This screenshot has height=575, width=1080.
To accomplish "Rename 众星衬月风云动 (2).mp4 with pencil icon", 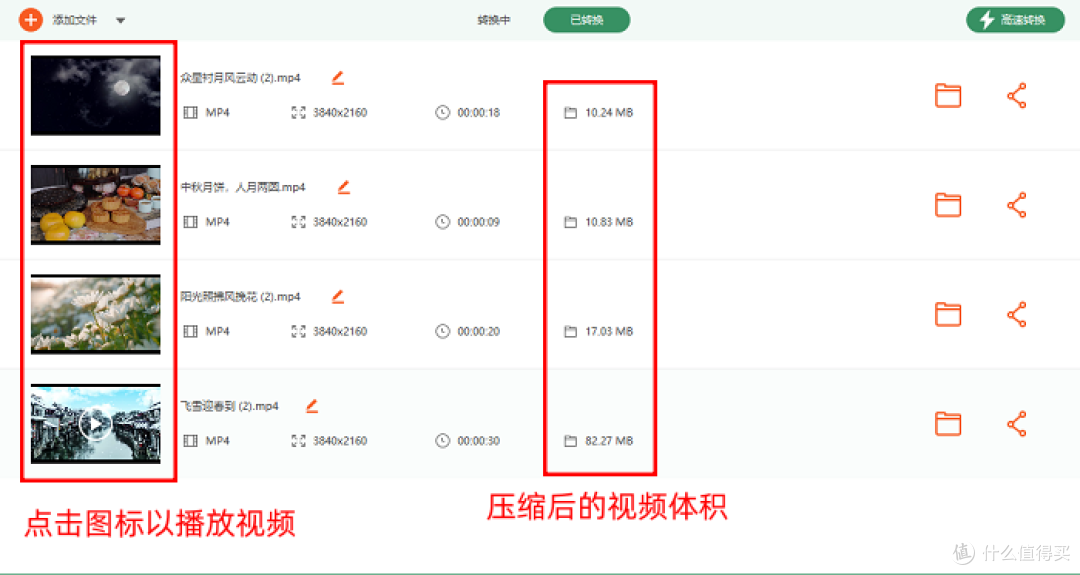I will coord(338,78).
